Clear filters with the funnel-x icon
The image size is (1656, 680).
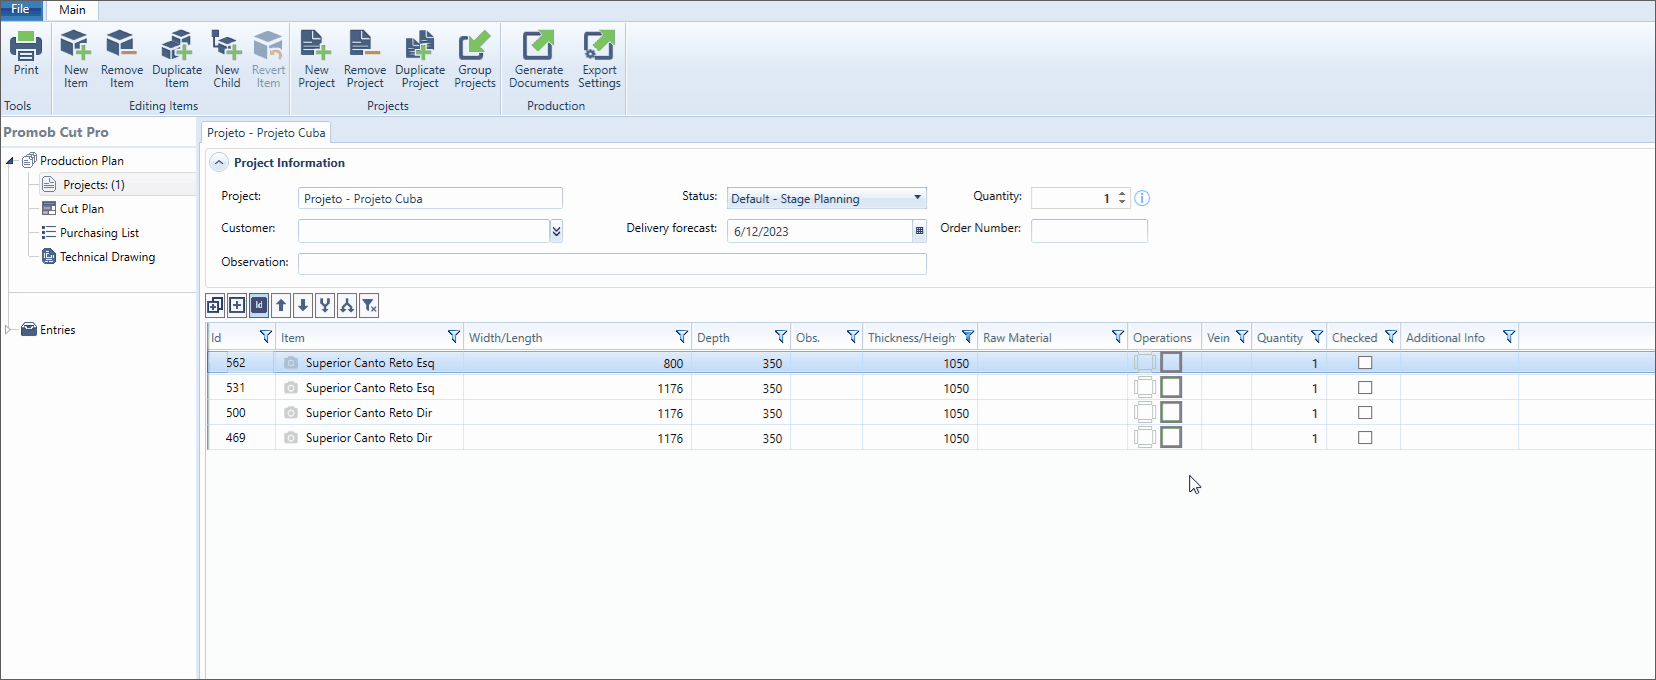tap(369, 305)
